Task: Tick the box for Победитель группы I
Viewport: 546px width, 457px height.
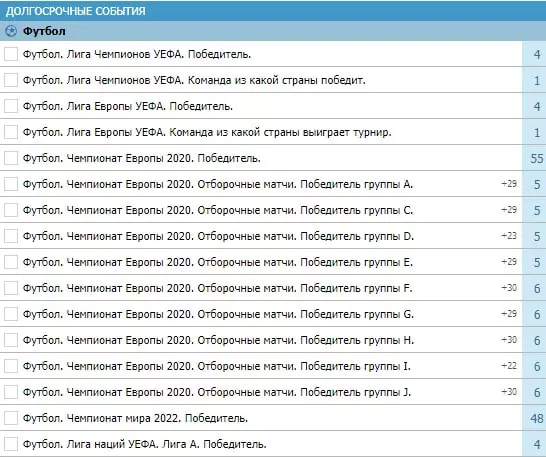Action: pyautogui.click(x=11, y=366)
